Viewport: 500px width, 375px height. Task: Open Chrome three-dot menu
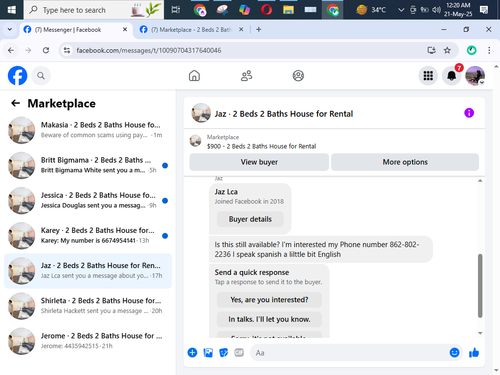489,50
